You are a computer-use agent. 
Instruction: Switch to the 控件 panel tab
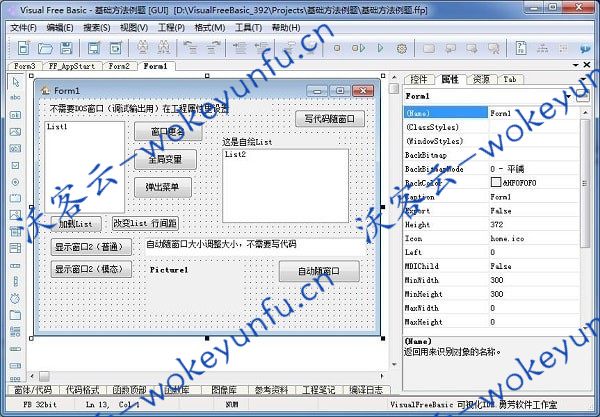tap(419, 79)
